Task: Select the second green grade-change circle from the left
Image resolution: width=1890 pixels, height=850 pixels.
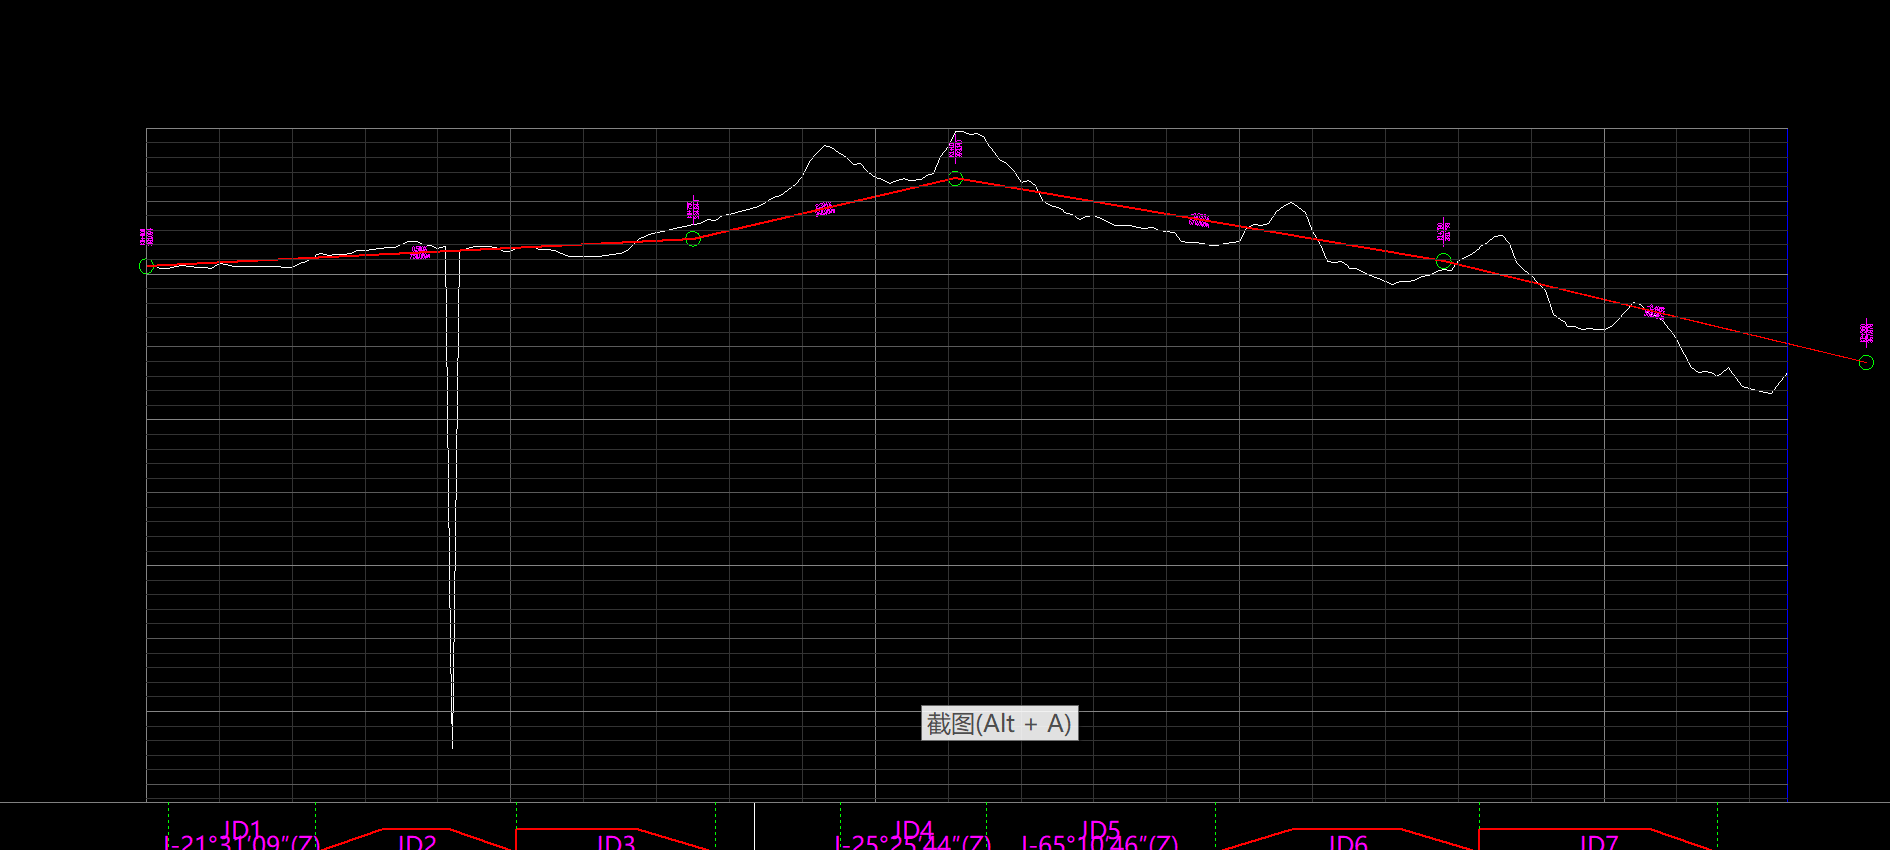Action: coord(693,239)
